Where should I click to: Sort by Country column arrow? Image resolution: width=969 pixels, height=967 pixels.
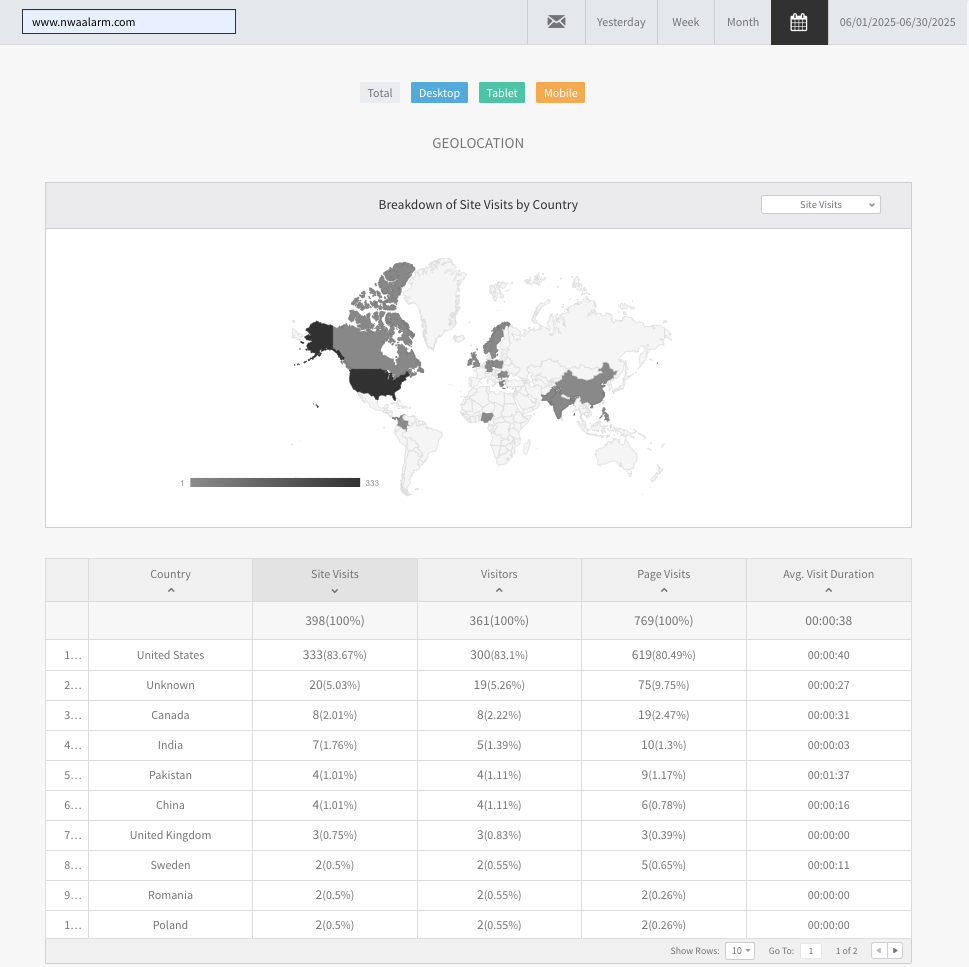click(x=171, y=590)
